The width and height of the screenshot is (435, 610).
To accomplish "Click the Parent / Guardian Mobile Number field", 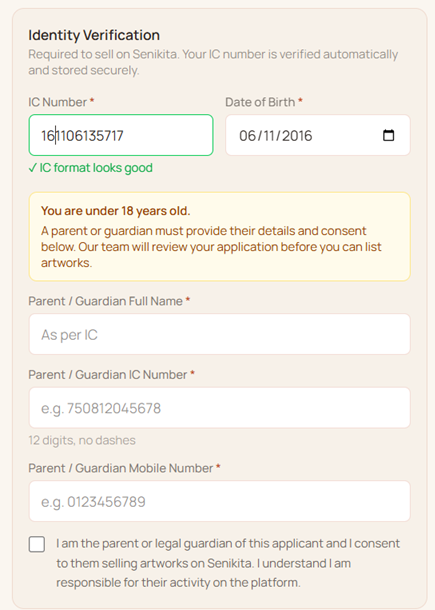I will (219, 501).
